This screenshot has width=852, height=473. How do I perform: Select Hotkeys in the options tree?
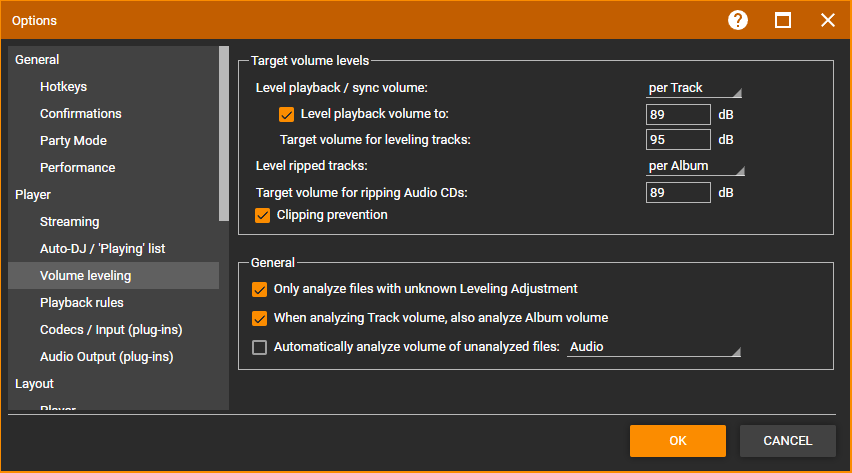[63, 87]
